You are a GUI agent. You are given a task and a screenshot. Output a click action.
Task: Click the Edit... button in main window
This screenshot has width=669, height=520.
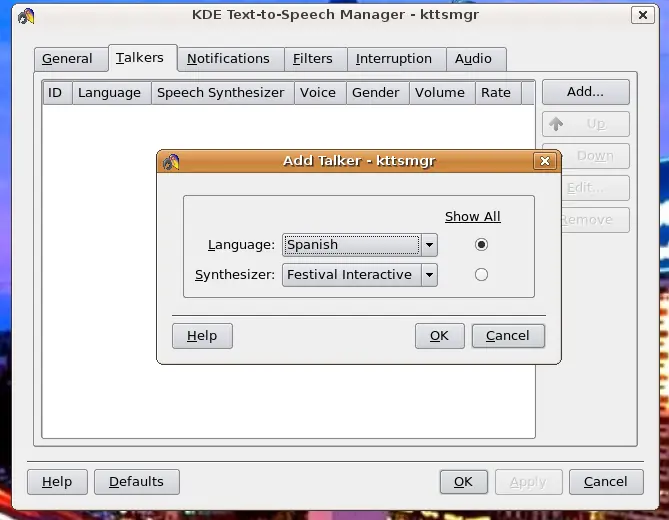pos(595,188)
